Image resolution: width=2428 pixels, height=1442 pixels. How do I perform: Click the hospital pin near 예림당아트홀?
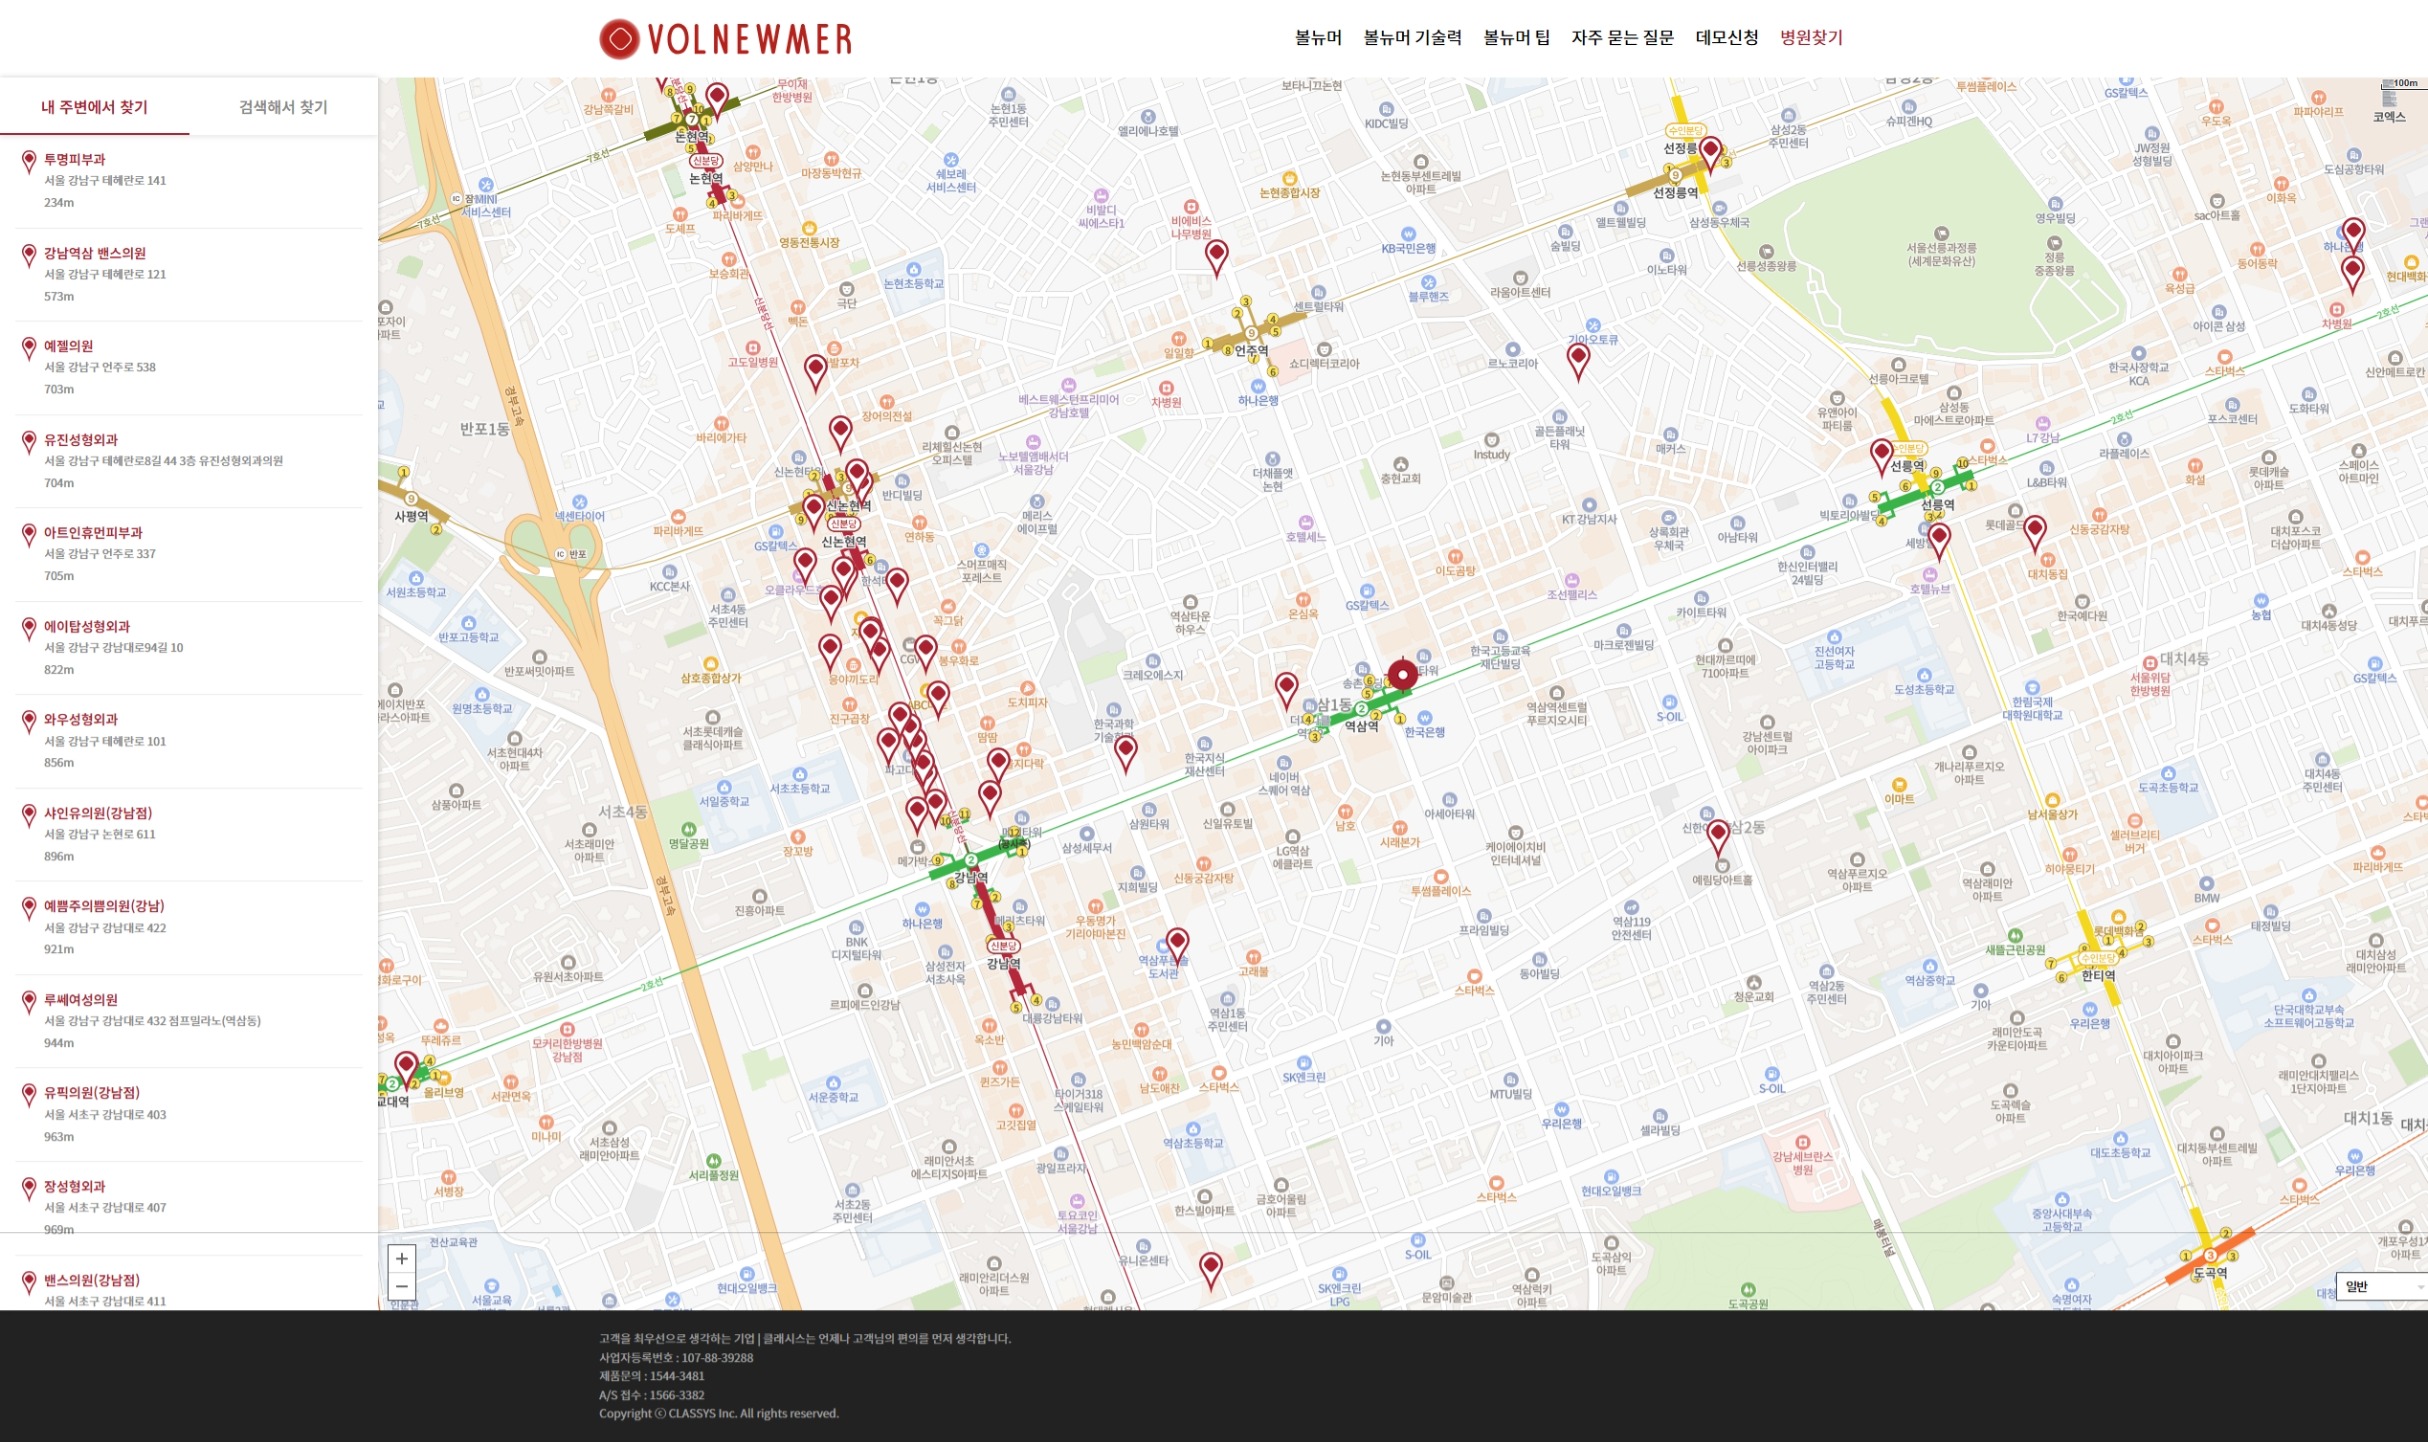(x=1718, y=835)
